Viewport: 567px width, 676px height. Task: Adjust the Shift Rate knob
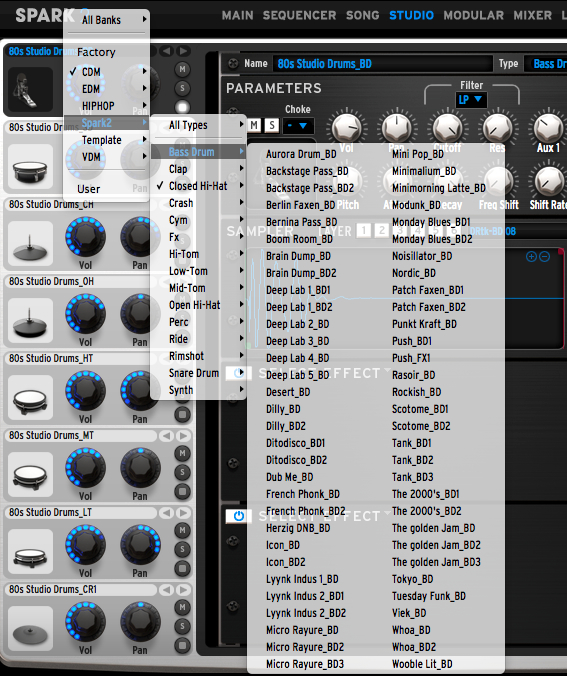(548, 182)
